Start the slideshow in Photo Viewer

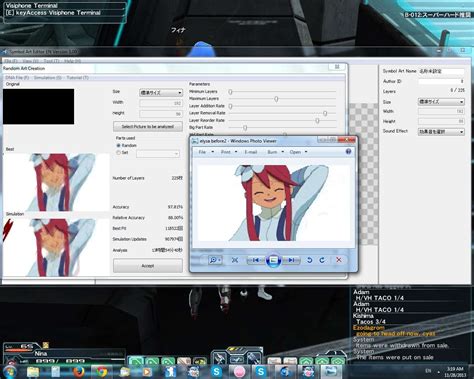(273, 260)
